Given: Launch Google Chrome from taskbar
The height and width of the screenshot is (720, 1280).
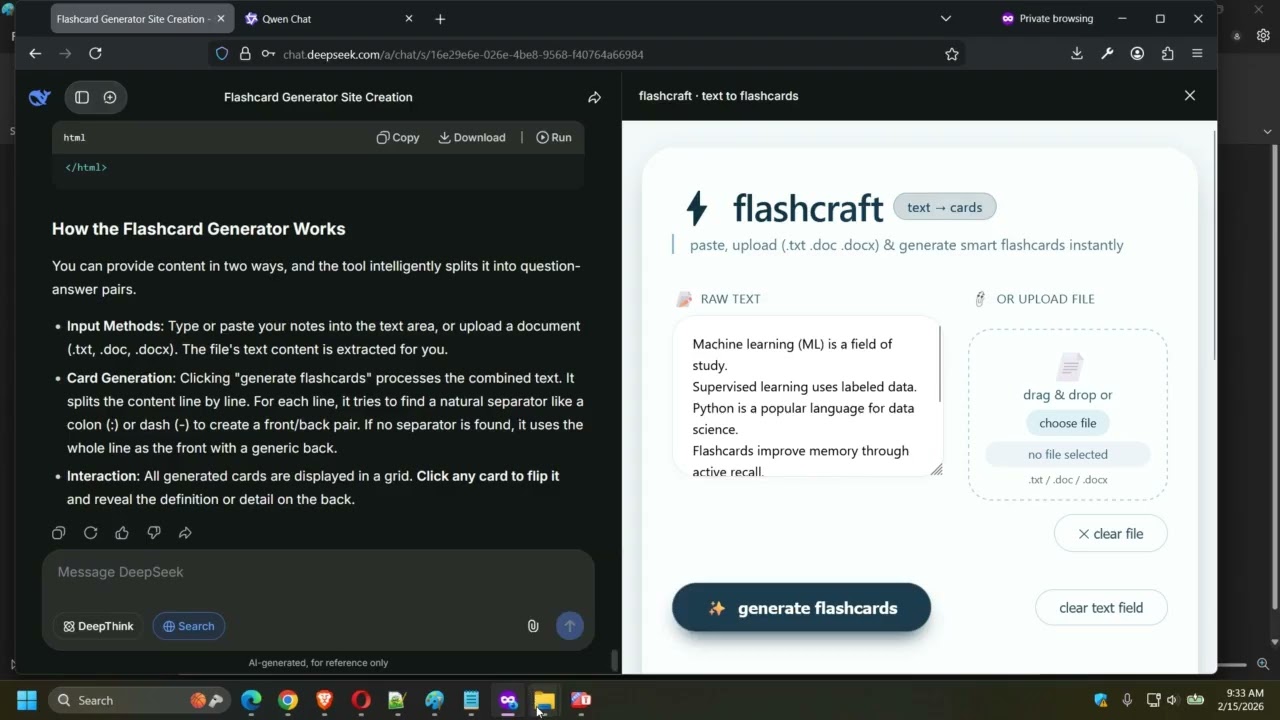Looking at the screenshot, I should coord(288,700).
